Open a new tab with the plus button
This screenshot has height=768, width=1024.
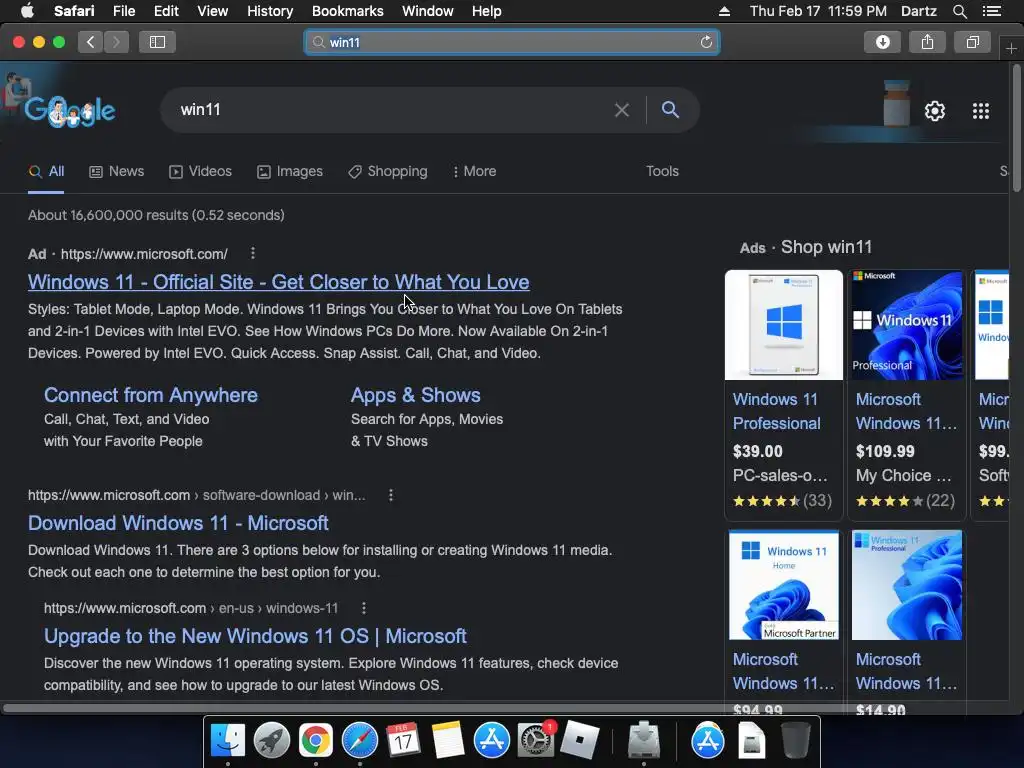[x=1011, y=49]
